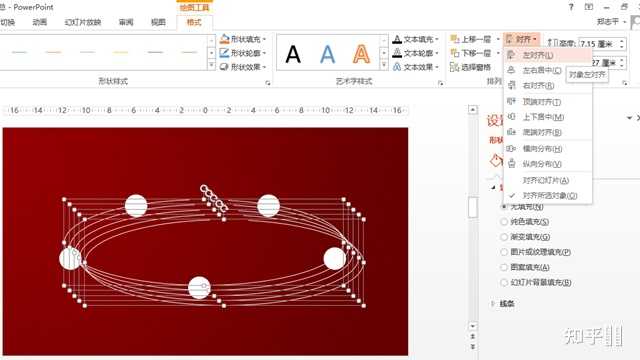Select 无填充(N) radio button
The image size is (640, 360).
[x=504, y=207]
